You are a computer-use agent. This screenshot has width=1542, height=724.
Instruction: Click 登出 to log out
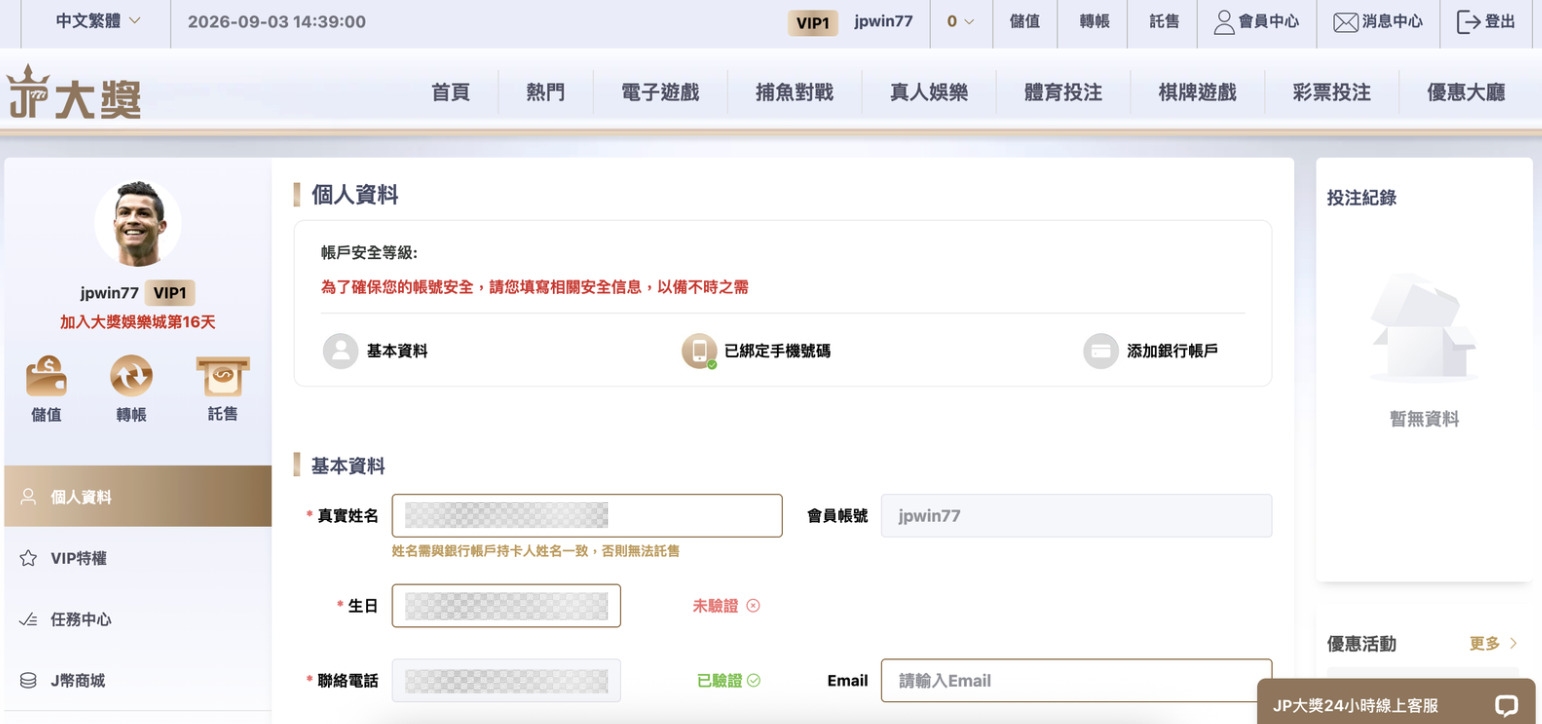(x=1486, y=22)
